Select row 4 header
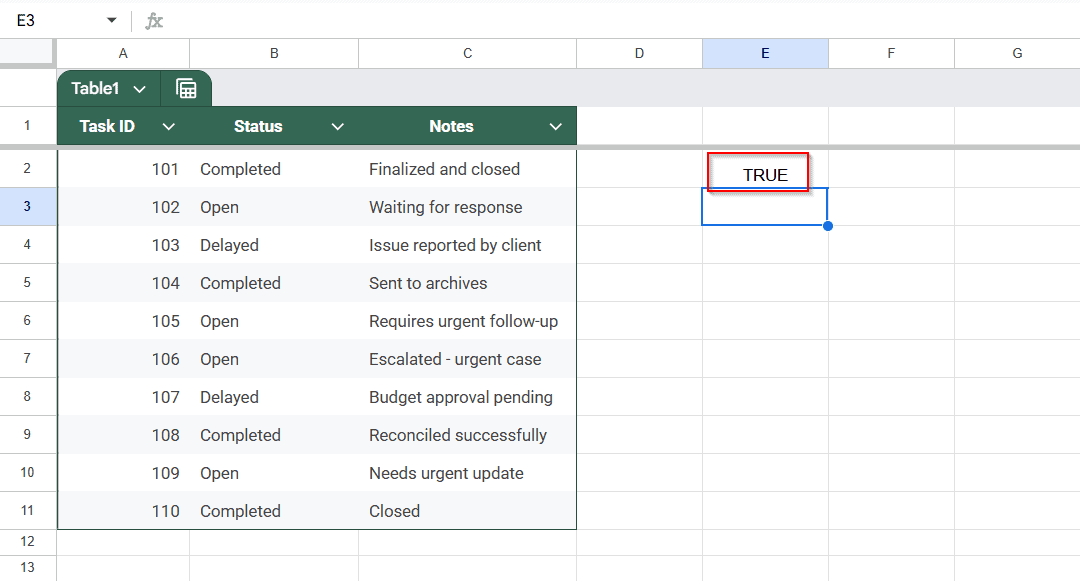The width and height of the screenshot is (1080, 581). pos(28,244)
